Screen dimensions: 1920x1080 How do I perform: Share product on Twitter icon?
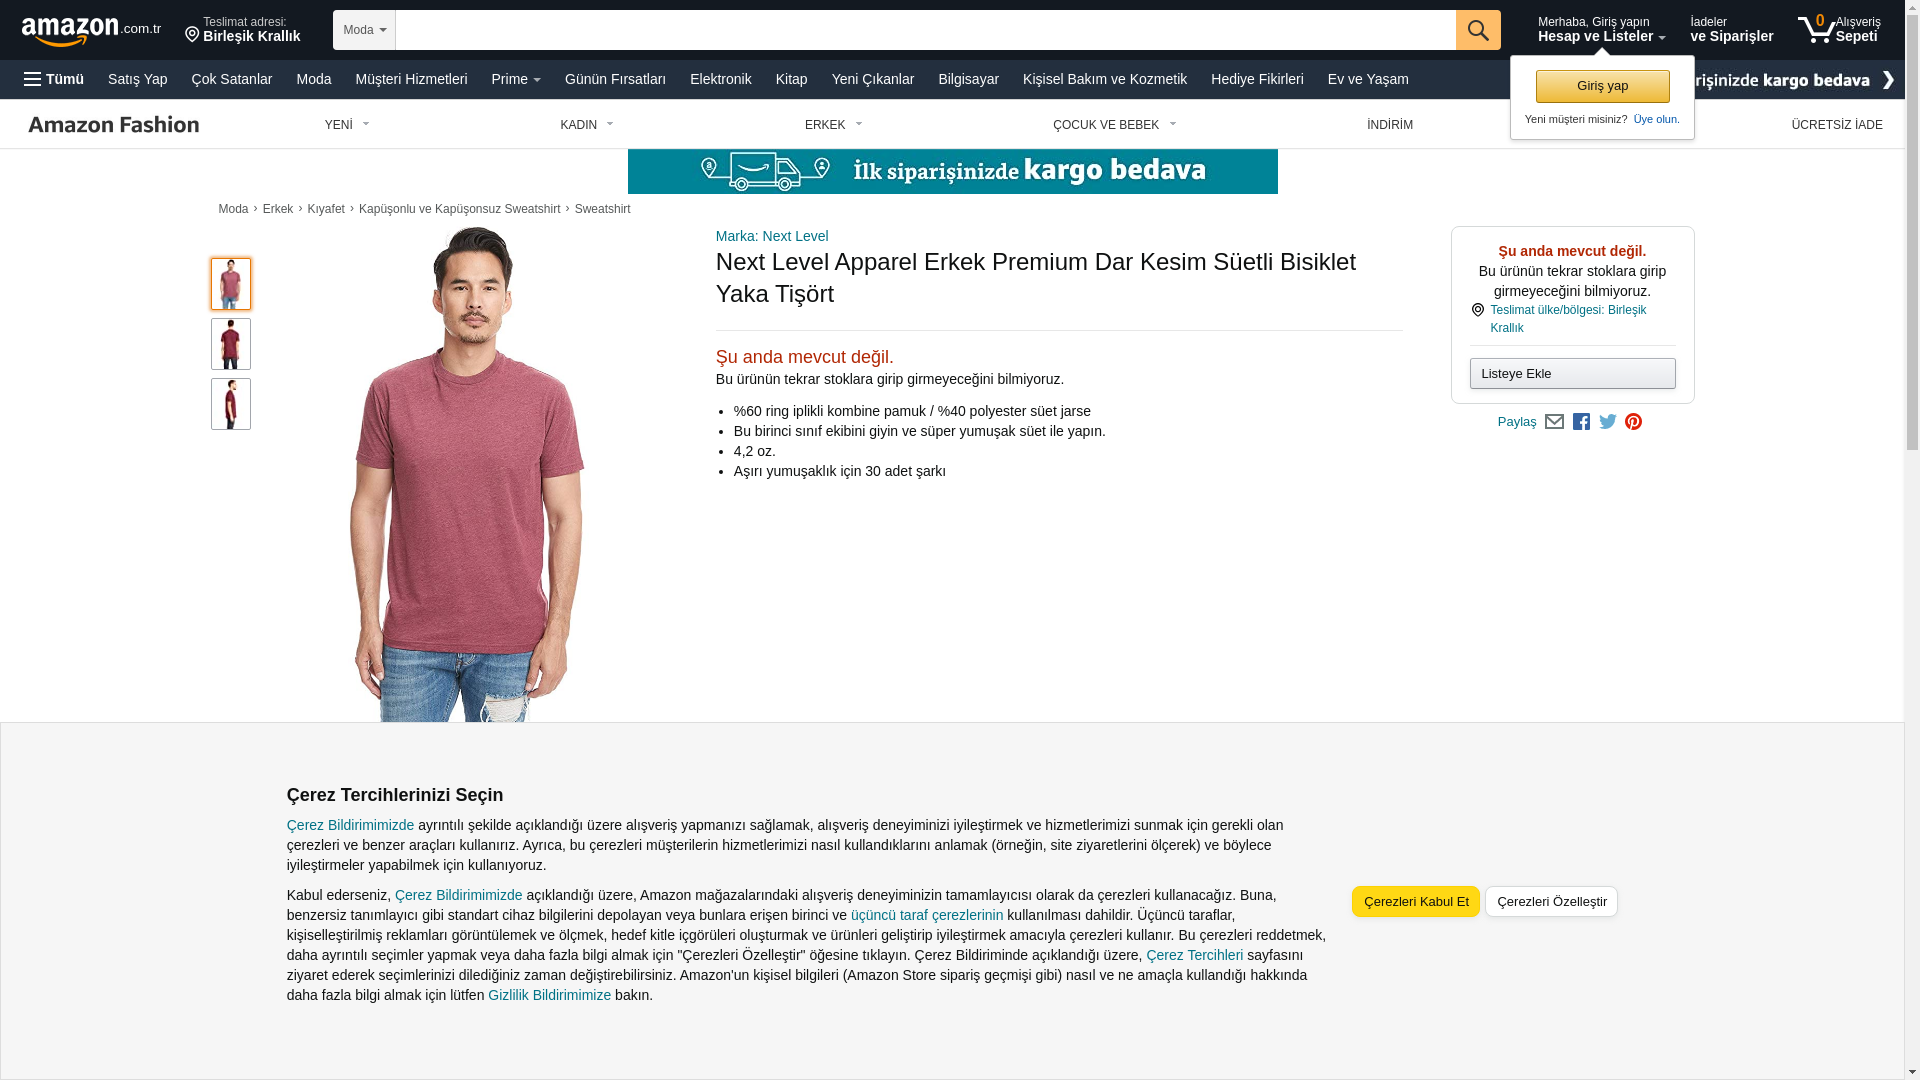point(1608,422)
